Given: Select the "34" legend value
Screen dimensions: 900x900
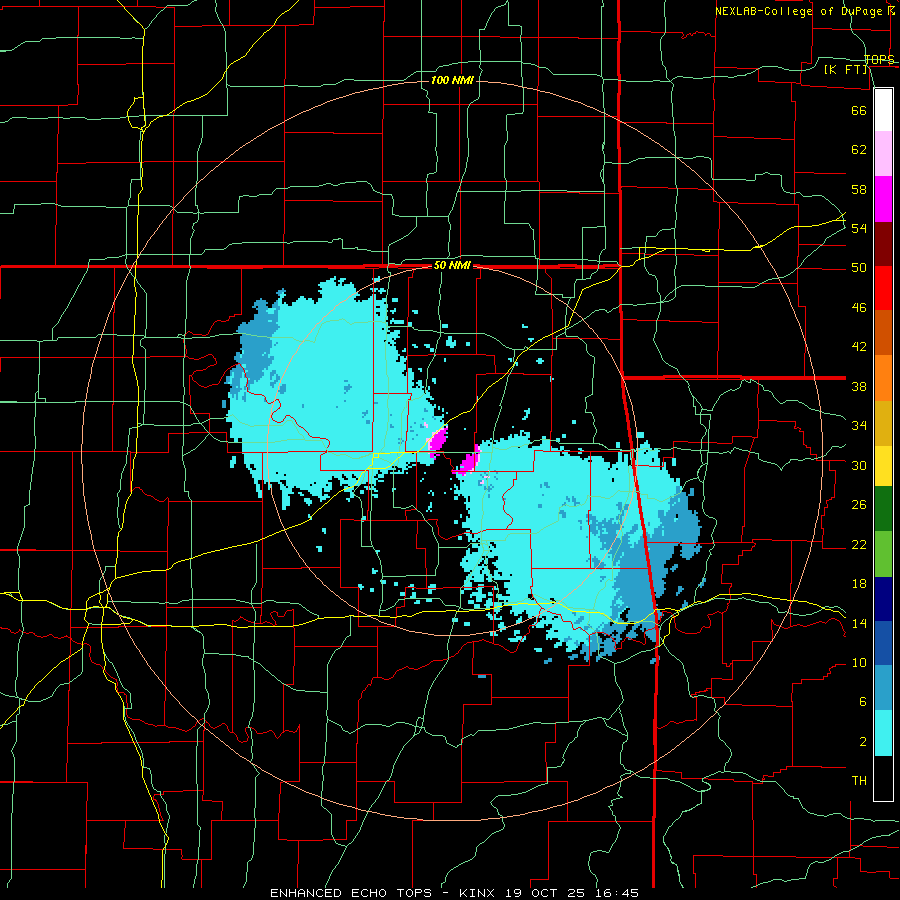Looking at the screenshot, I should point(859,426).
